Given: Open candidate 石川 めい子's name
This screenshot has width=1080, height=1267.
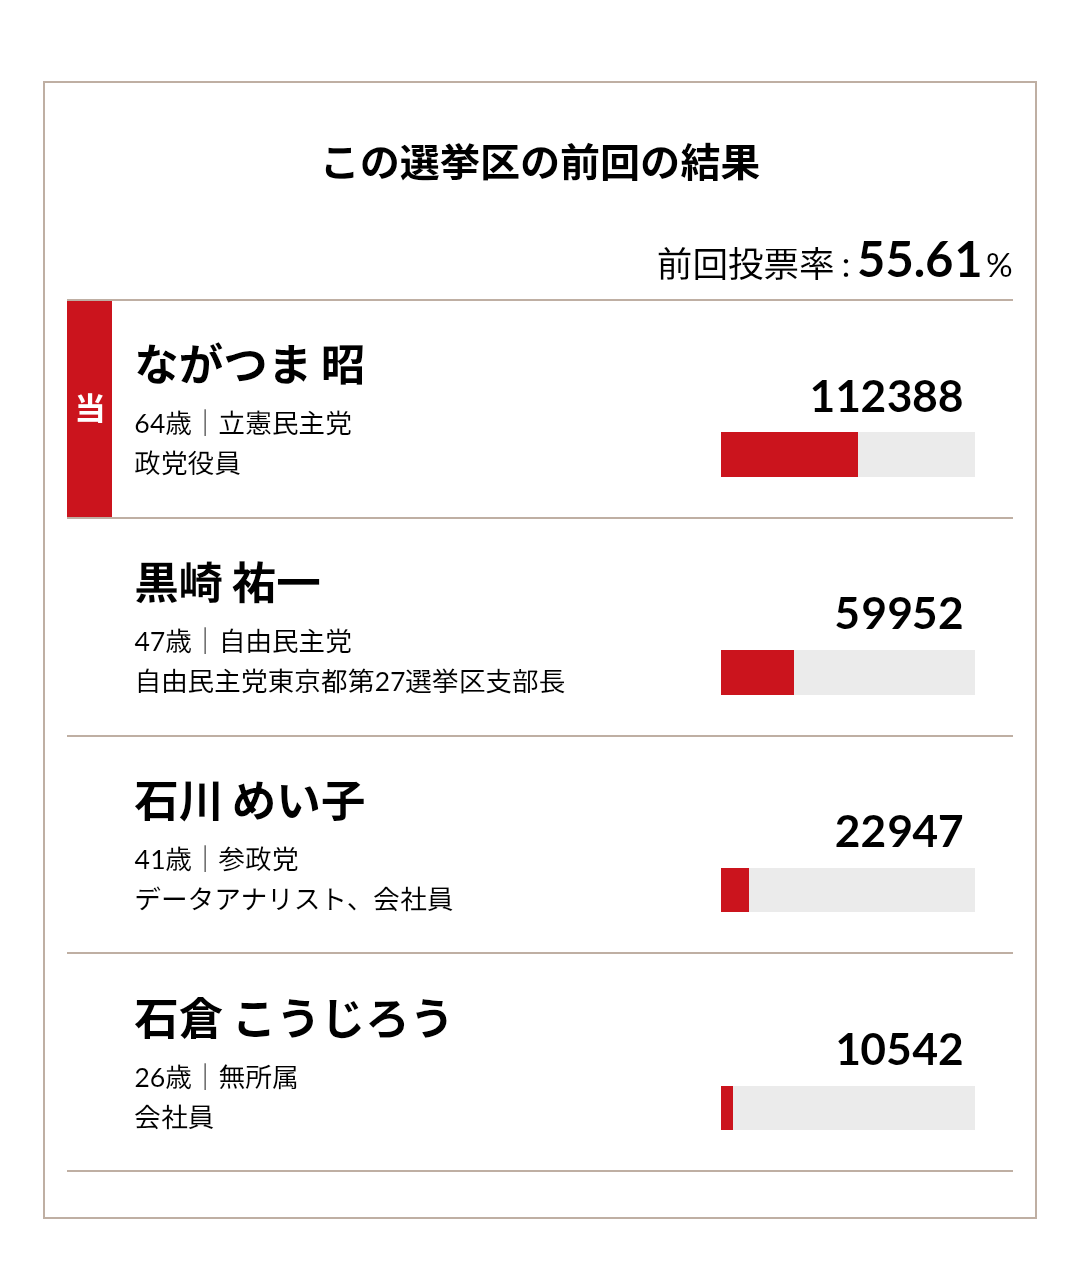Looking at the screenshot, I should [x=249, y=801].
